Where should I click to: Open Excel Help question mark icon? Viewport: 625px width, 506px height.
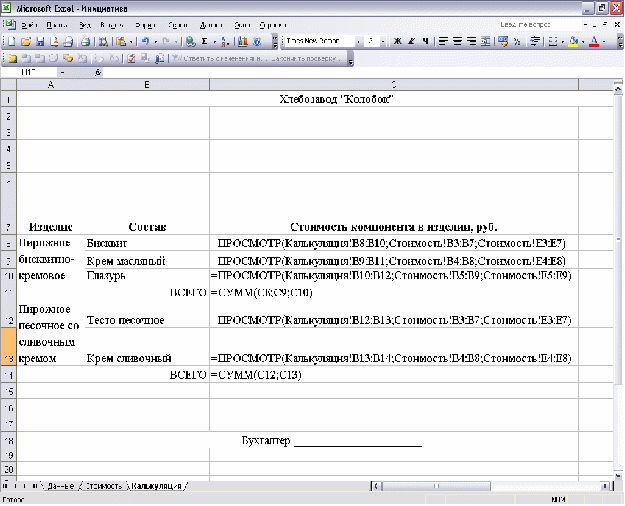[257, 41]
